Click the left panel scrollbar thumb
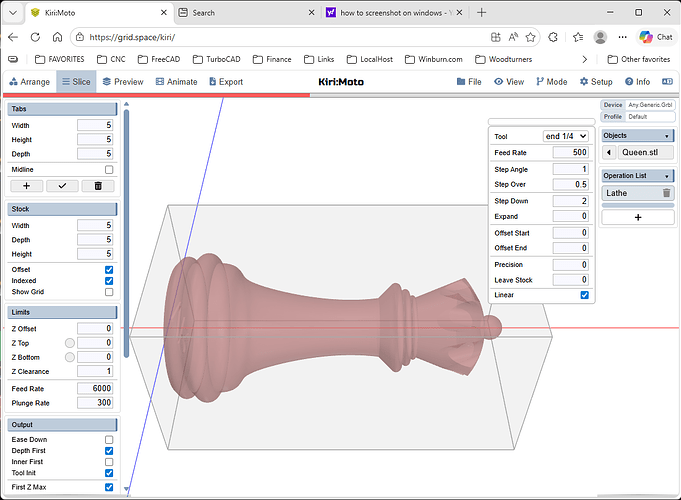 click(126, 233)
